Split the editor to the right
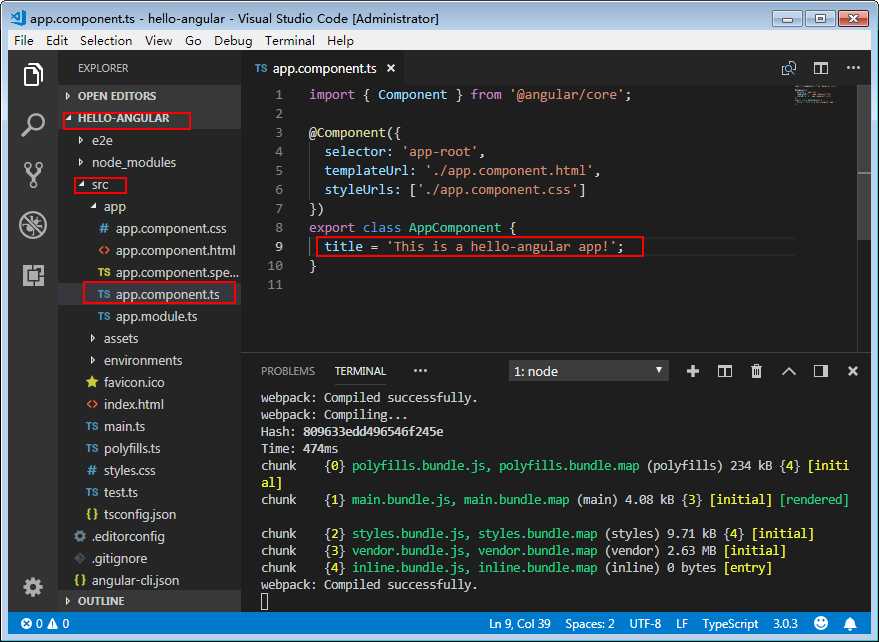 pos(821,68)
